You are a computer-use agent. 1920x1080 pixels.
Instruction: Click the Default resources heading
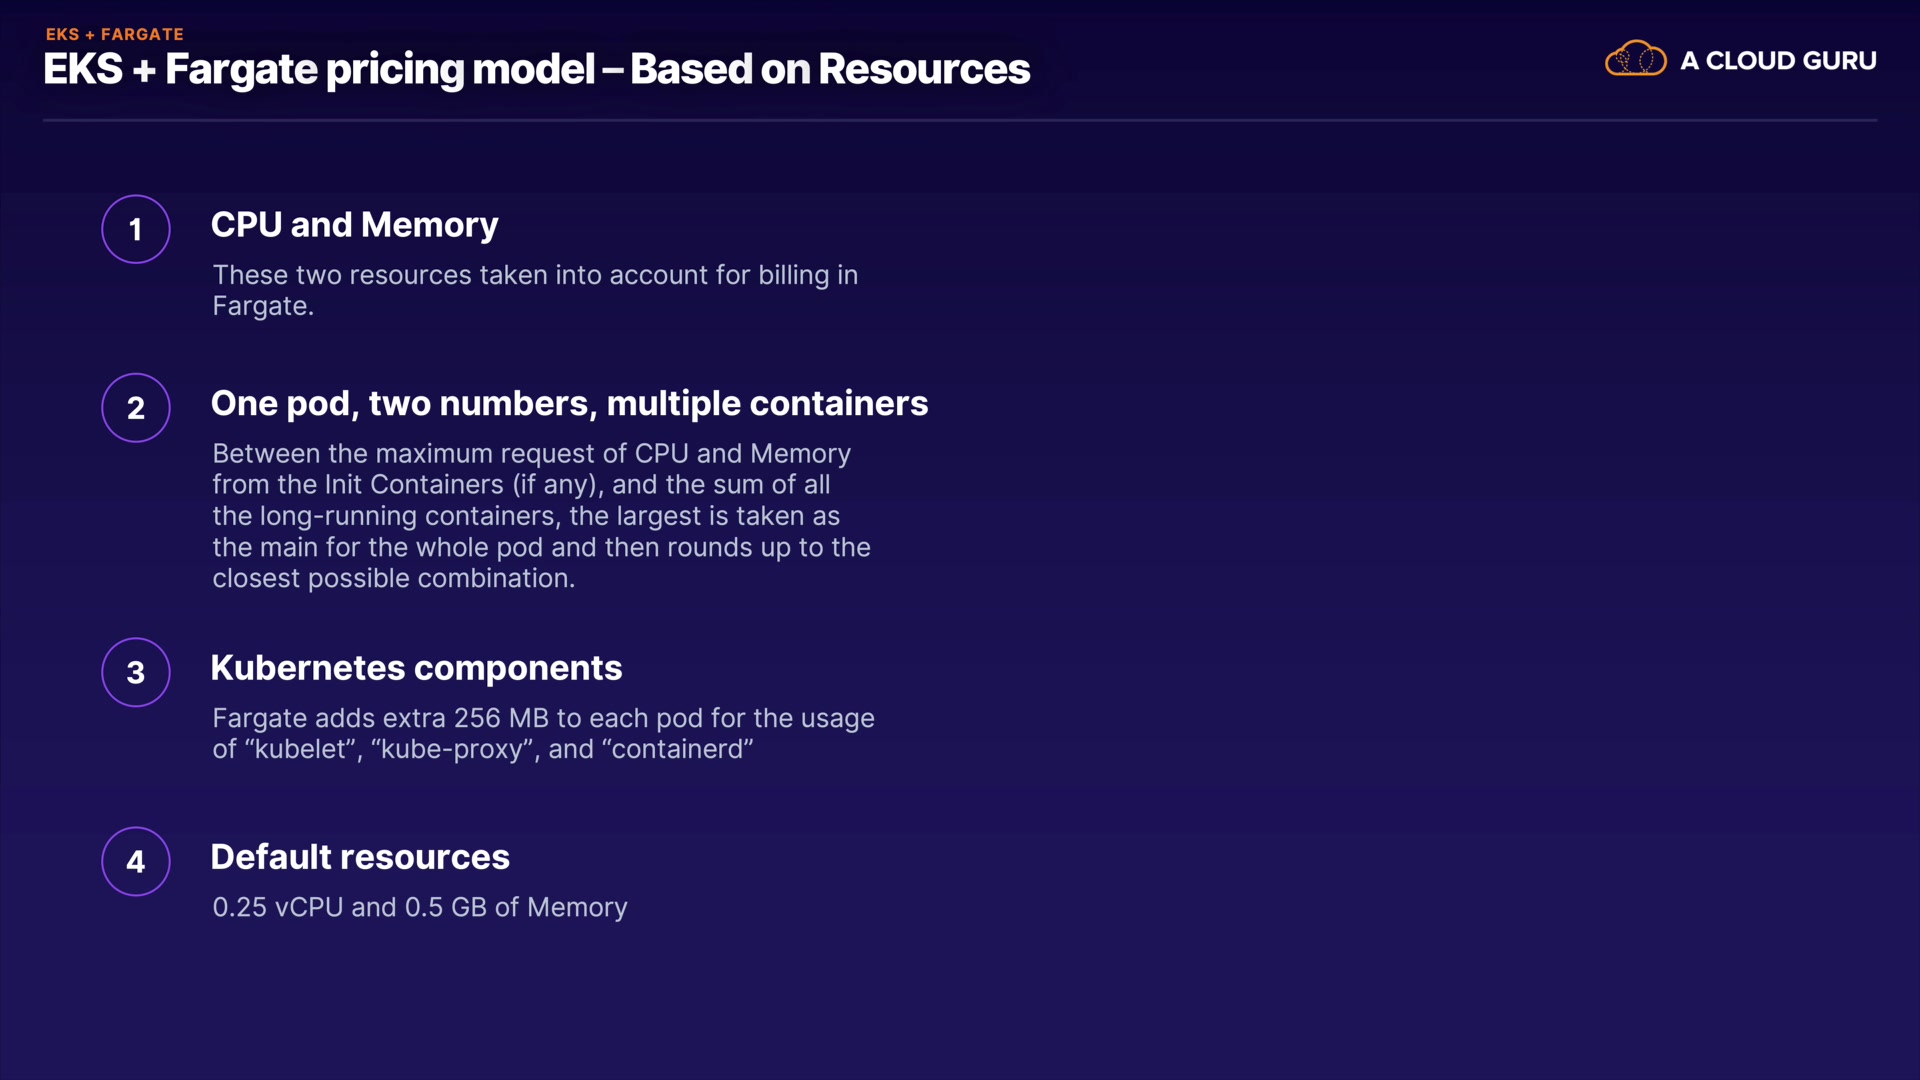click(360, 857)
